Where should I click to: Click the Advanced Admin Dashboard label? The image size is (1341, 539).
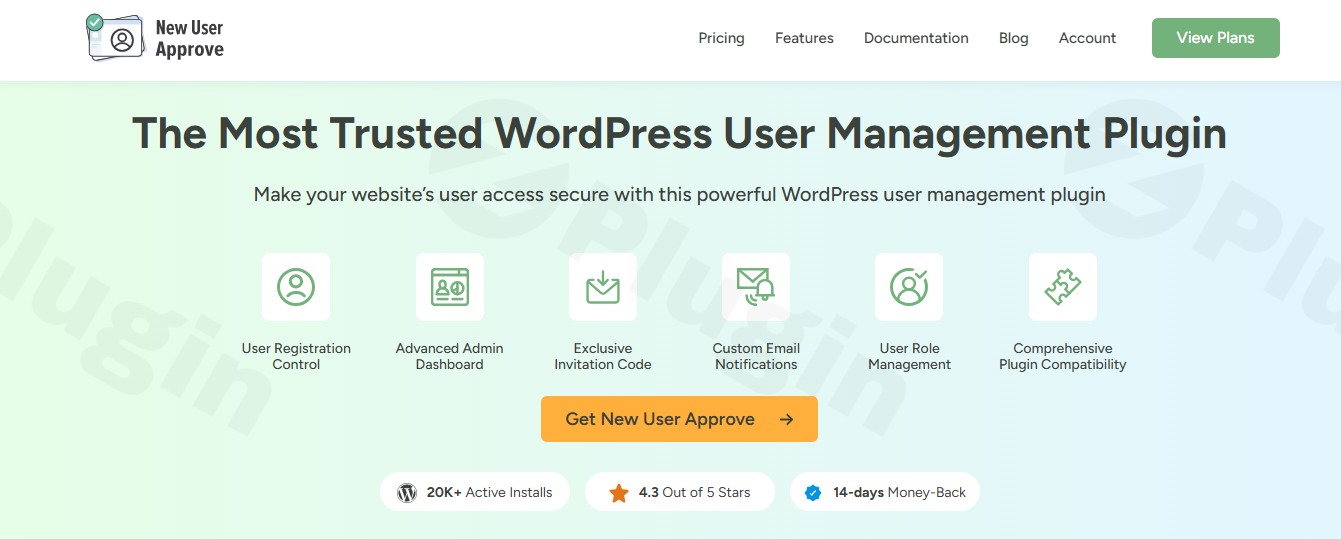coord(449,356)
